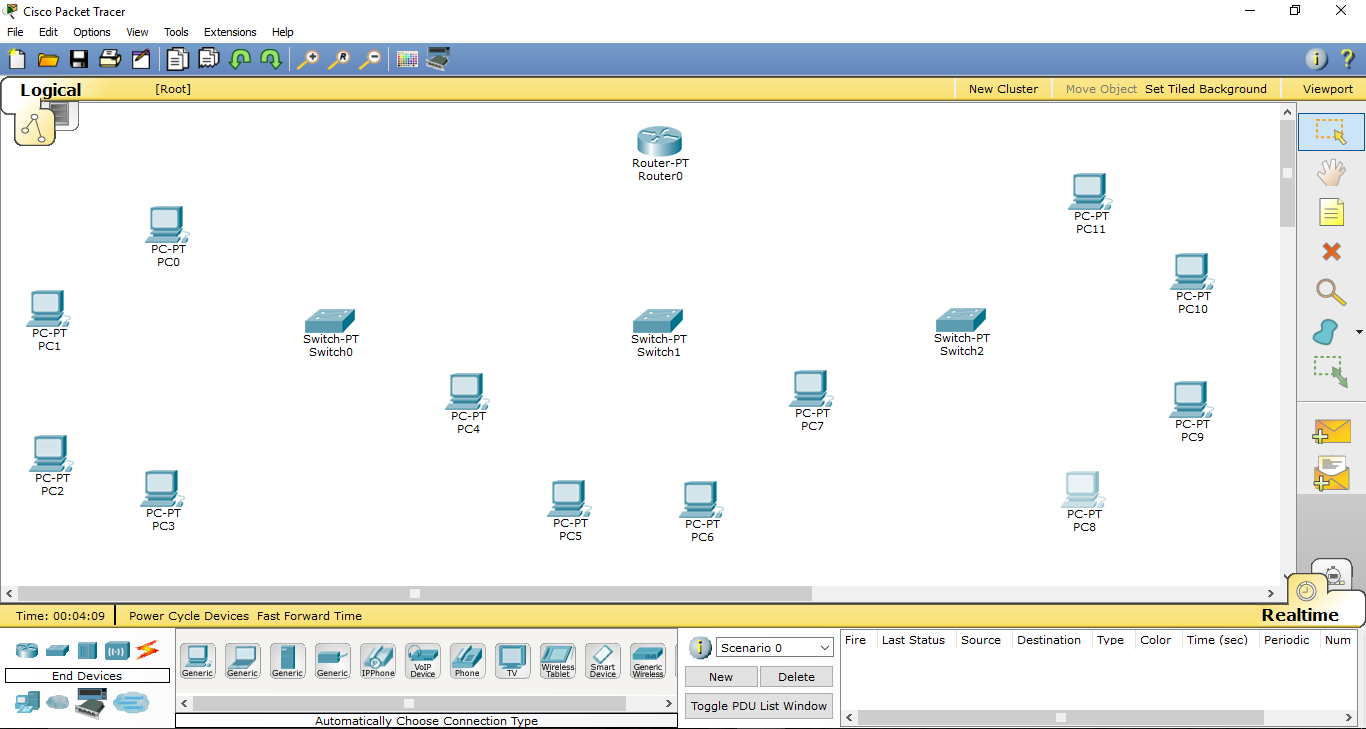Add a Complex PDU envelope

pos(1331,473)
